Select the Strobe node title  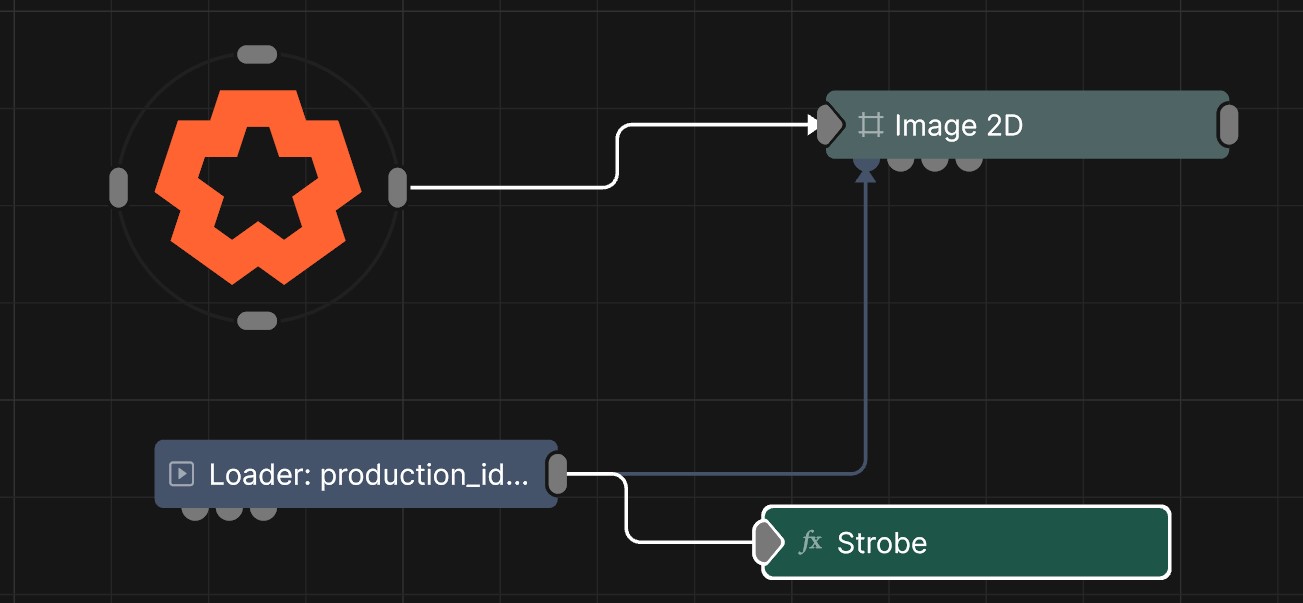pyautogui.click(x=882, y=543)
